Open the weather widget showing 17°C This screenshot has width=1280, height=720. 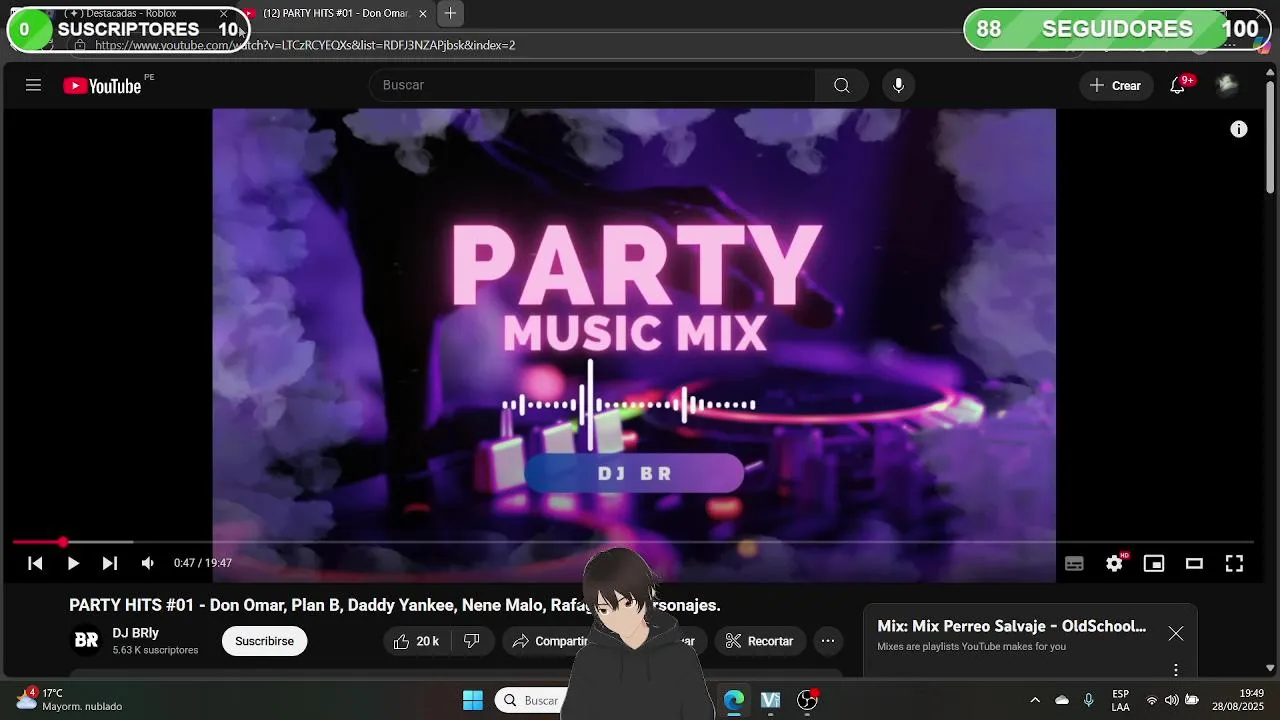69,699
